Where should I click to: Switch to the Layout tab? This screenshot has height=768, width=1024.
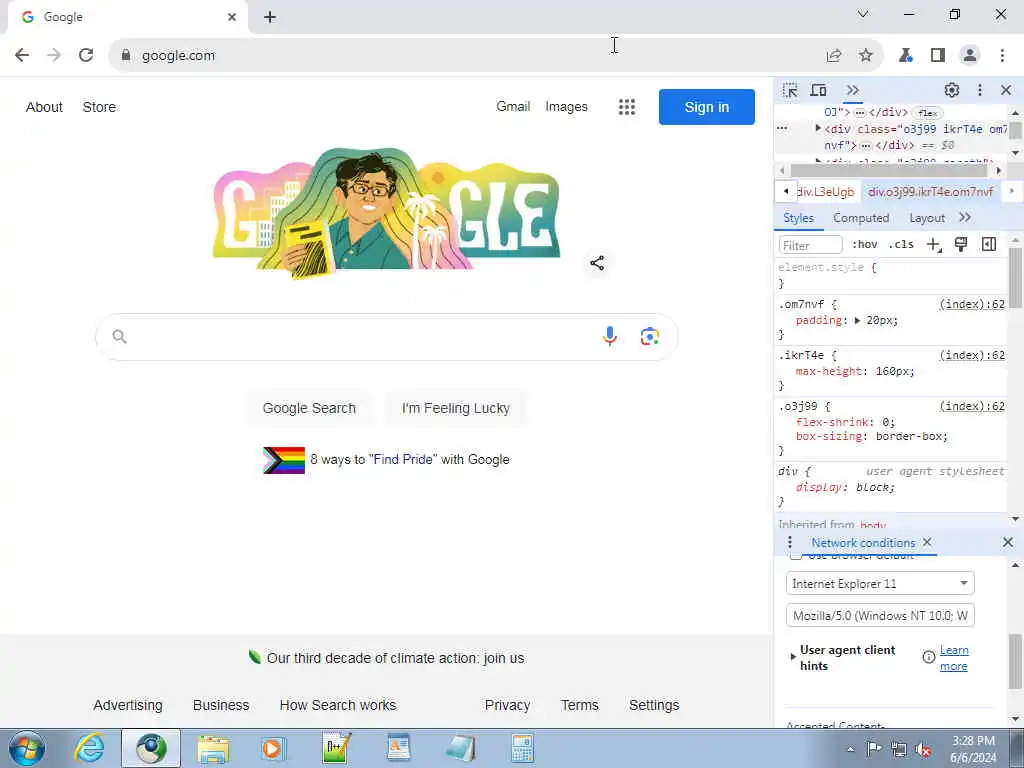pyautogui.click(x=927, y=218)
